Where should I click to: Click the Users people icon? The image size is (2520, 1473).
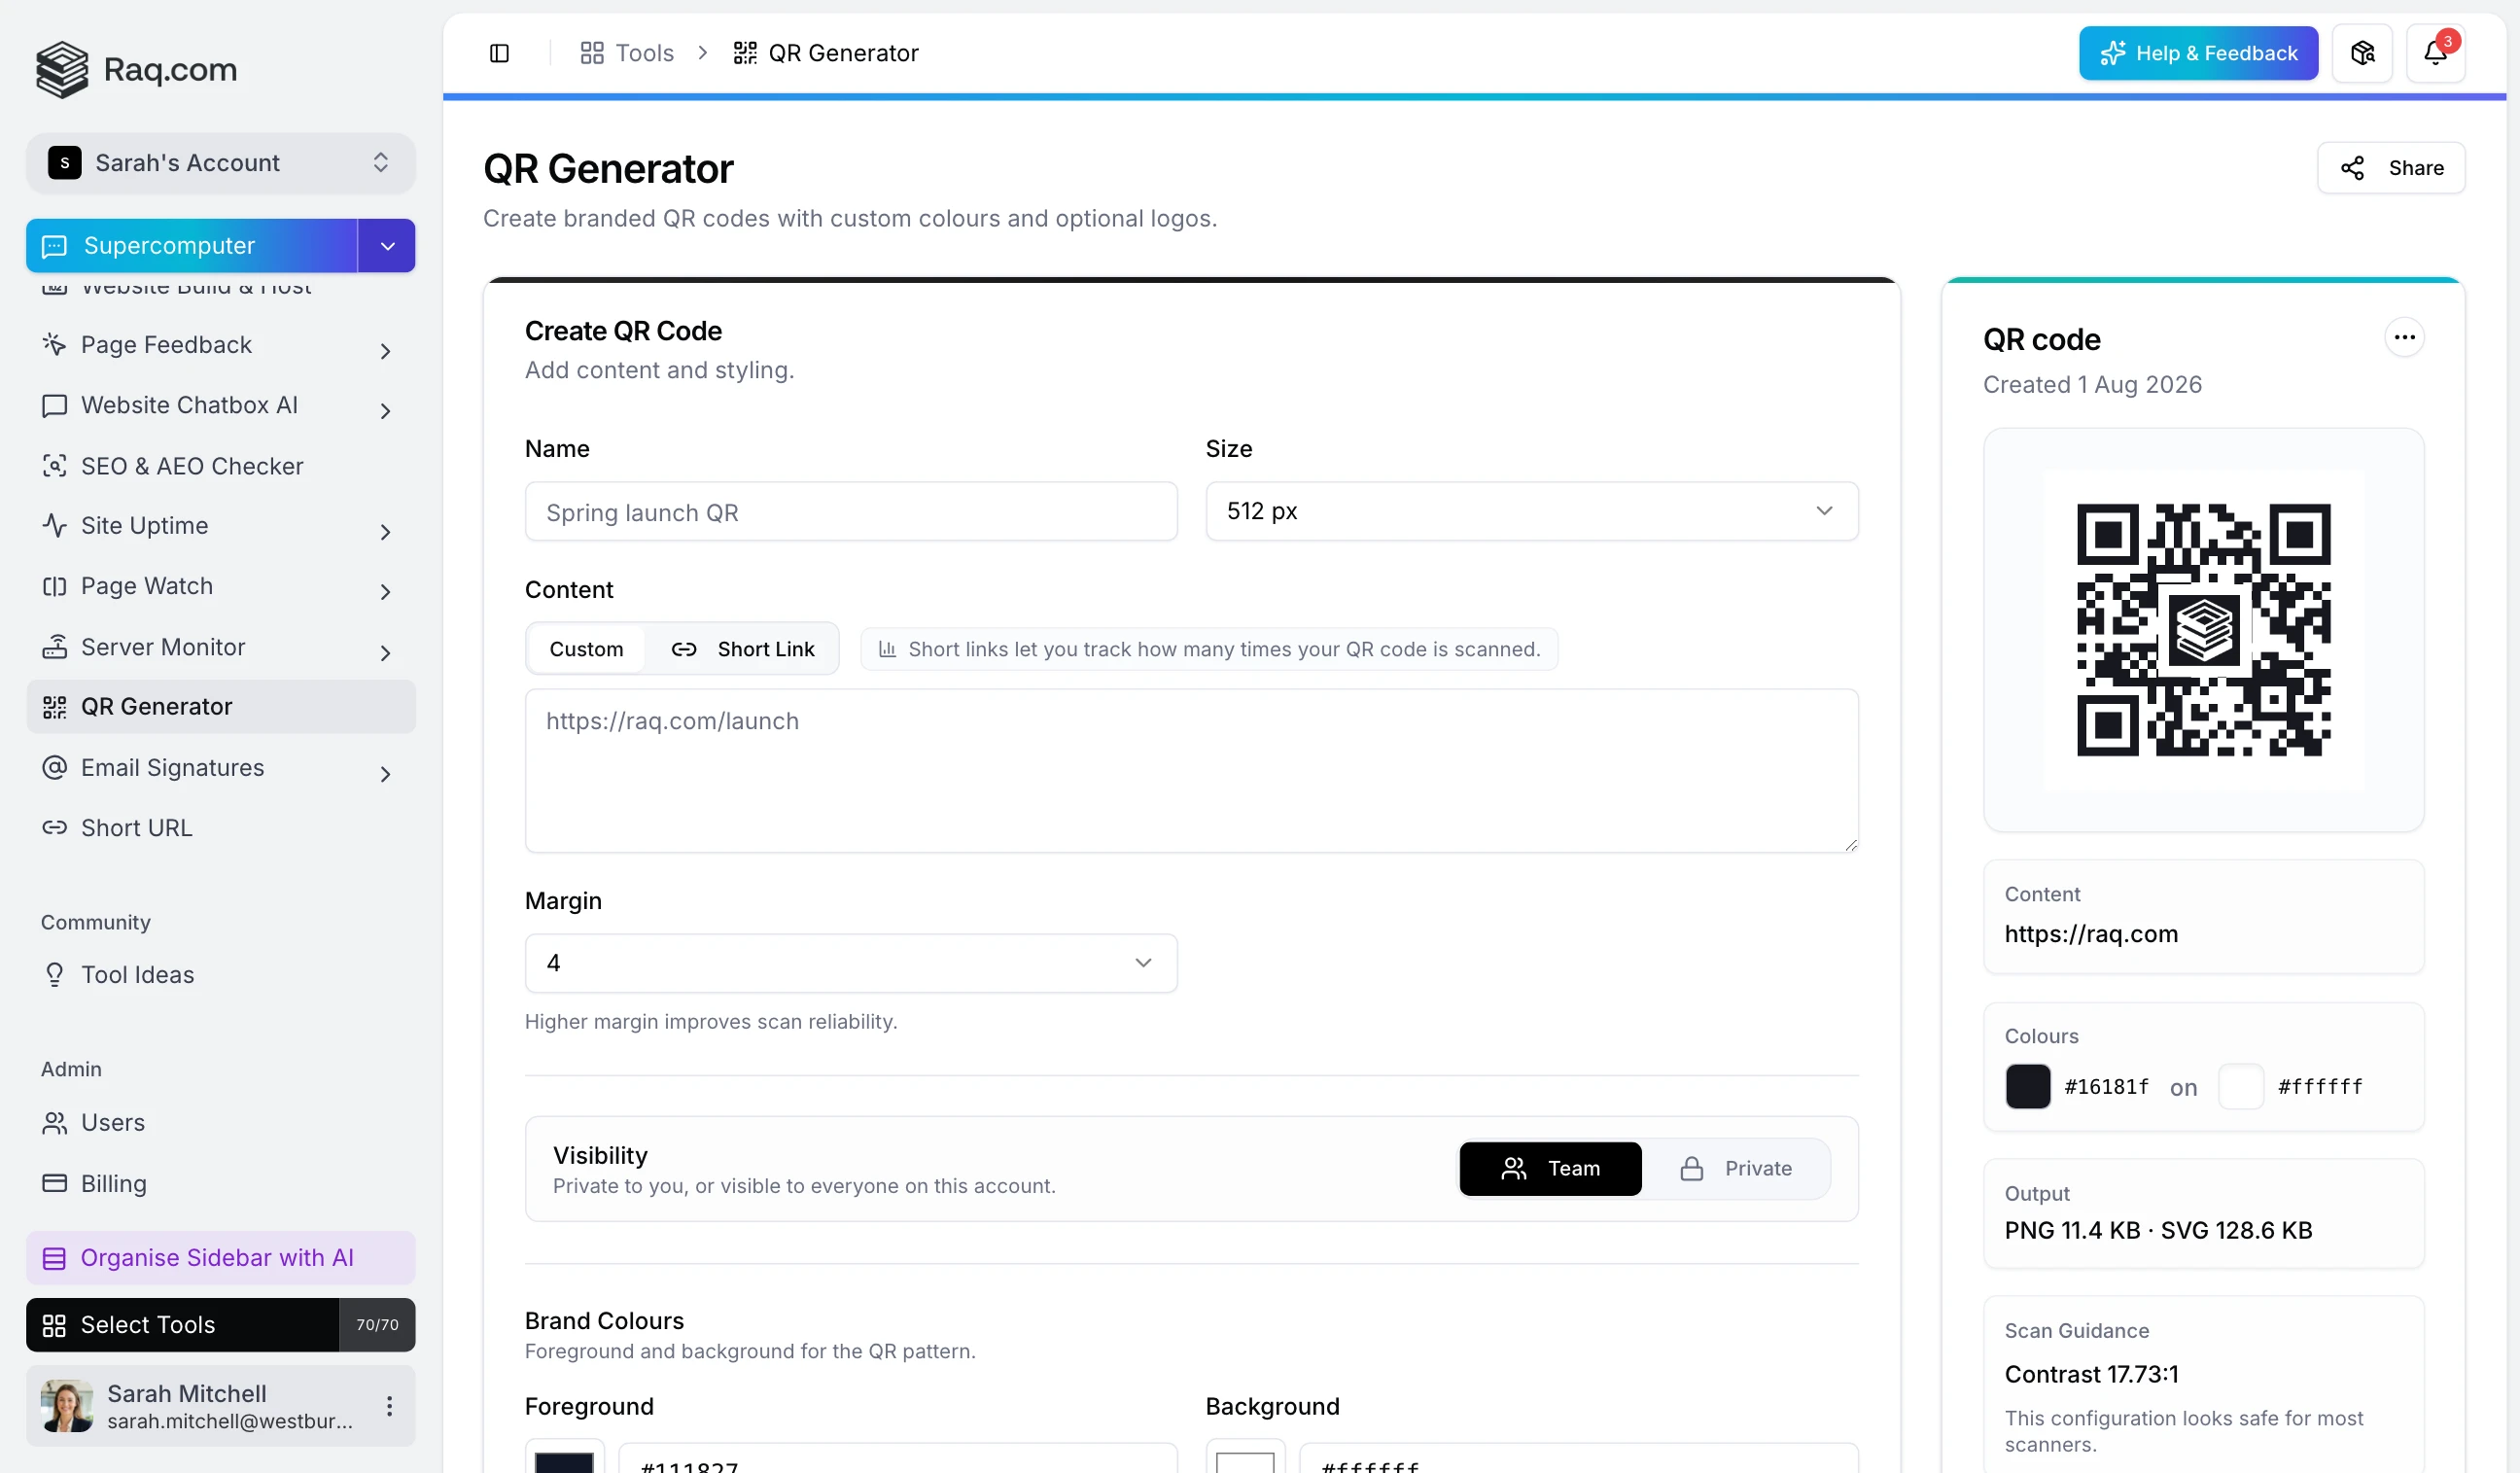pyautogui.click(x=54, y=1123)
